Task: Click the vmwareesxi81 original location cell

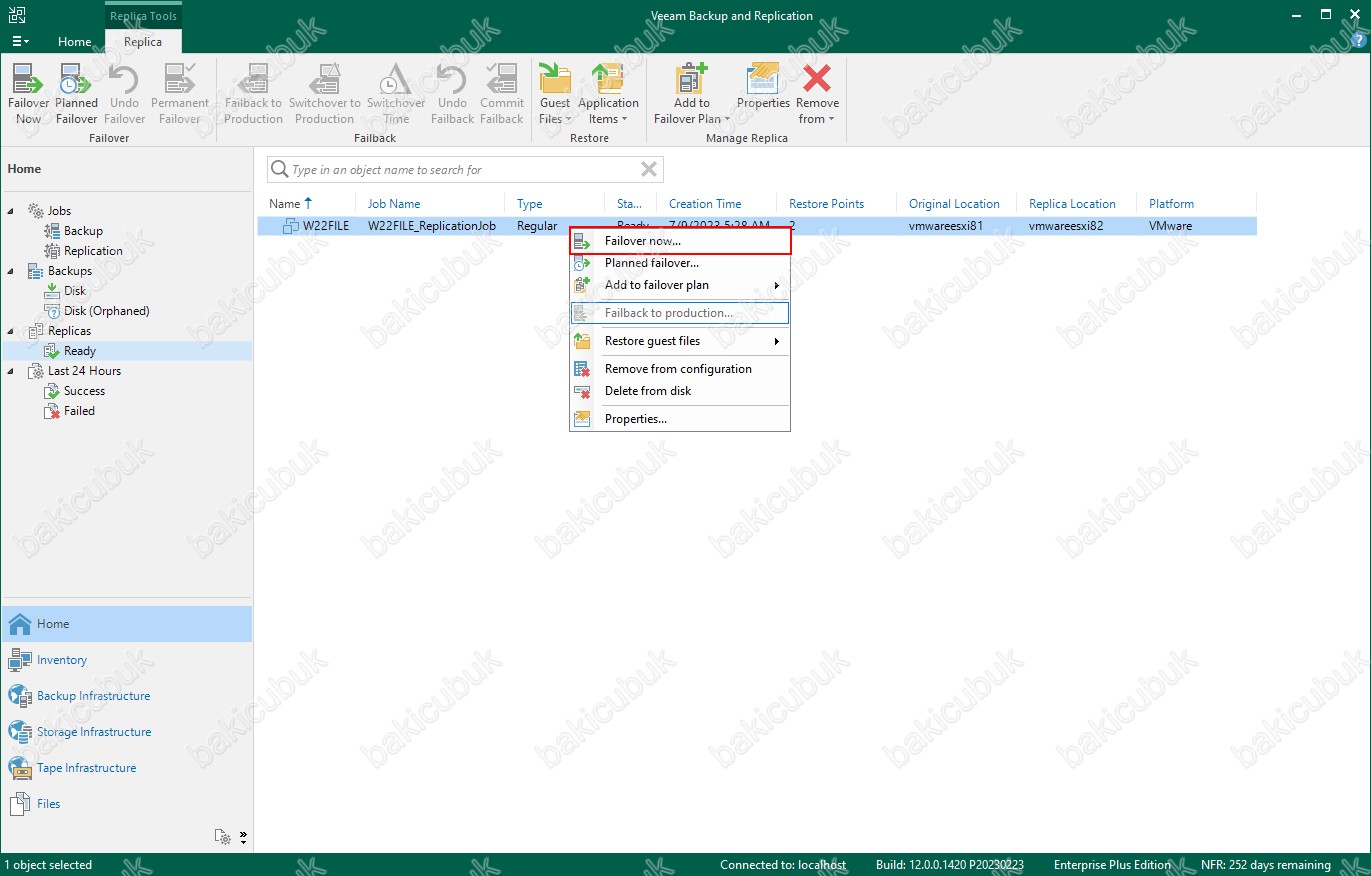Action: click(x=946, y=226)
